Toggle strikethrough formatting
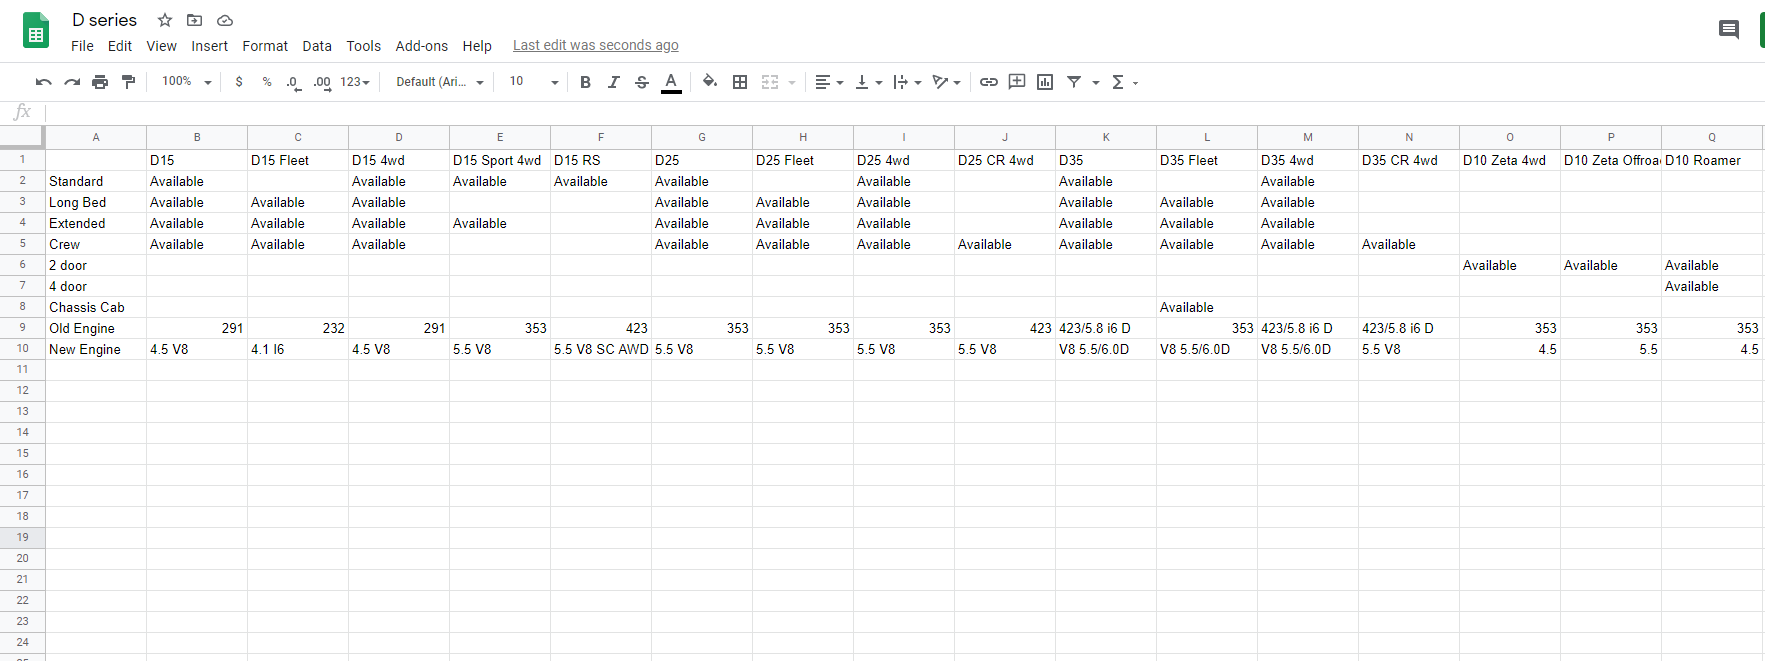 click(x=642, y=82)
